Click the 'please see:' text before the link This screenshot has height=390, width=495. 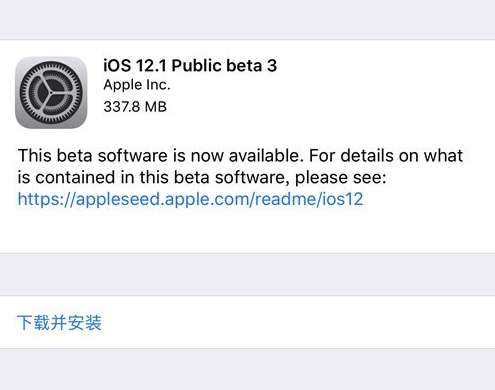(341, 177)
